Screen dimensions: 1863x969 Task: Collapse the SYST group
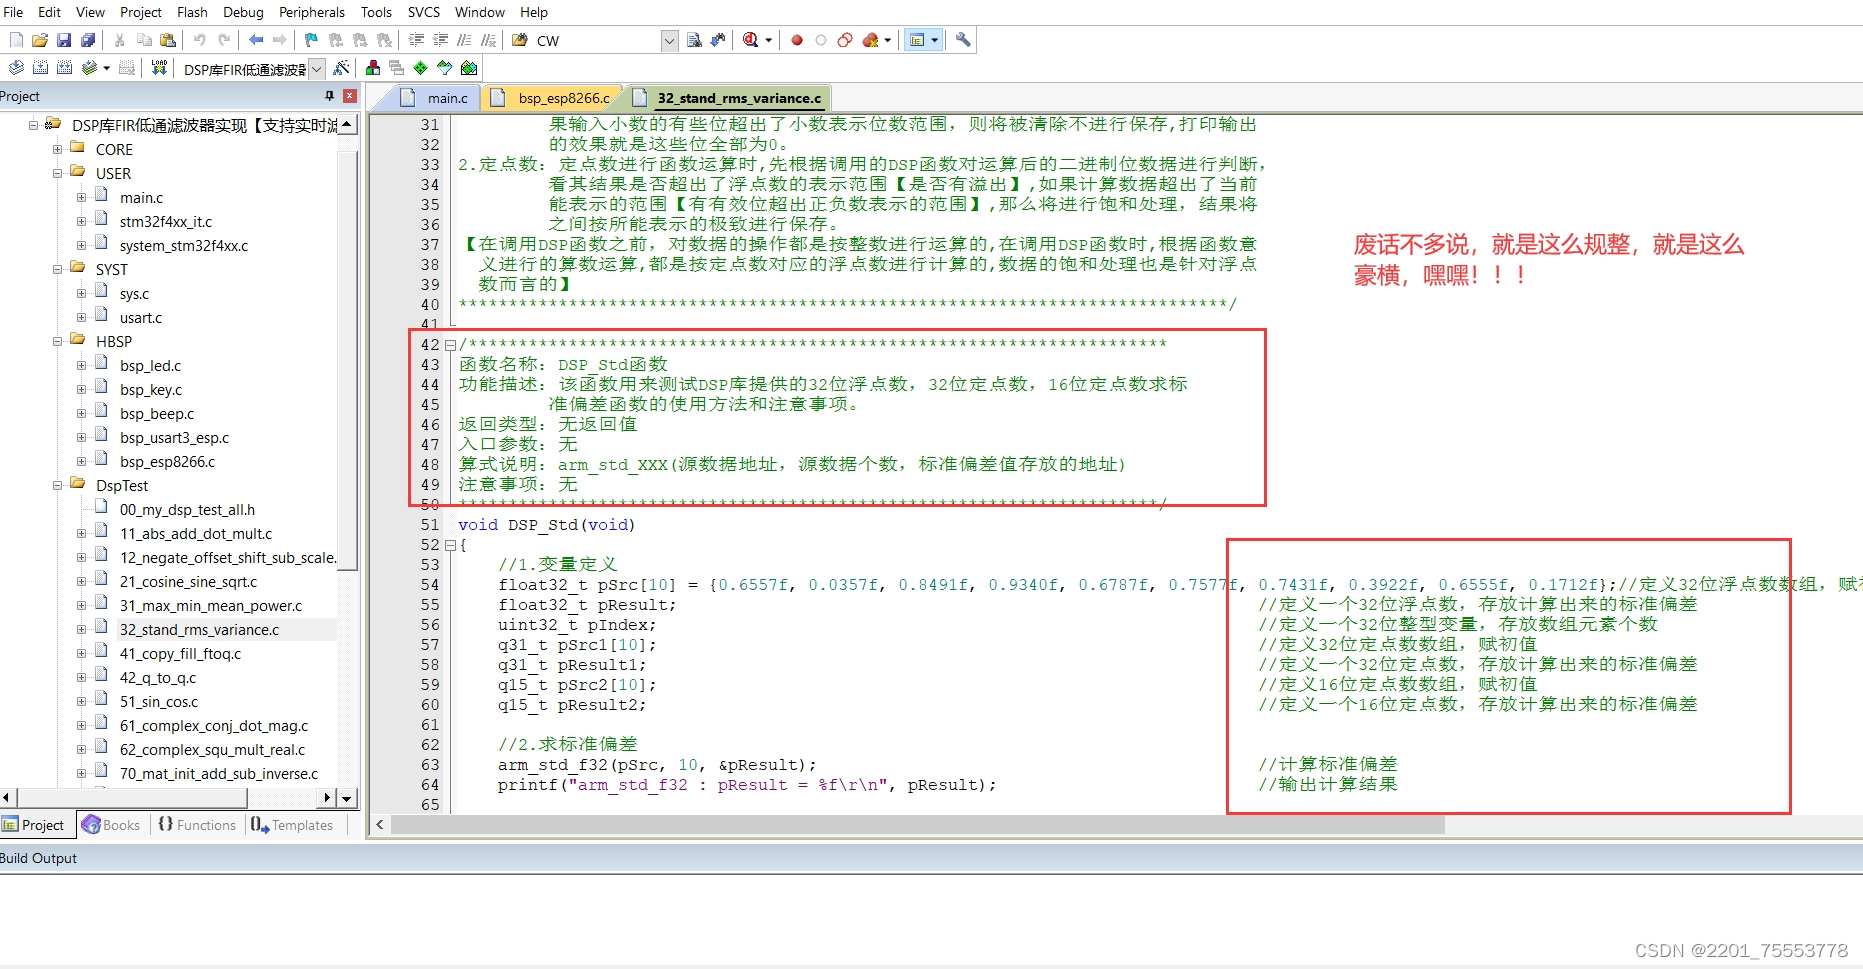point(58,269)
